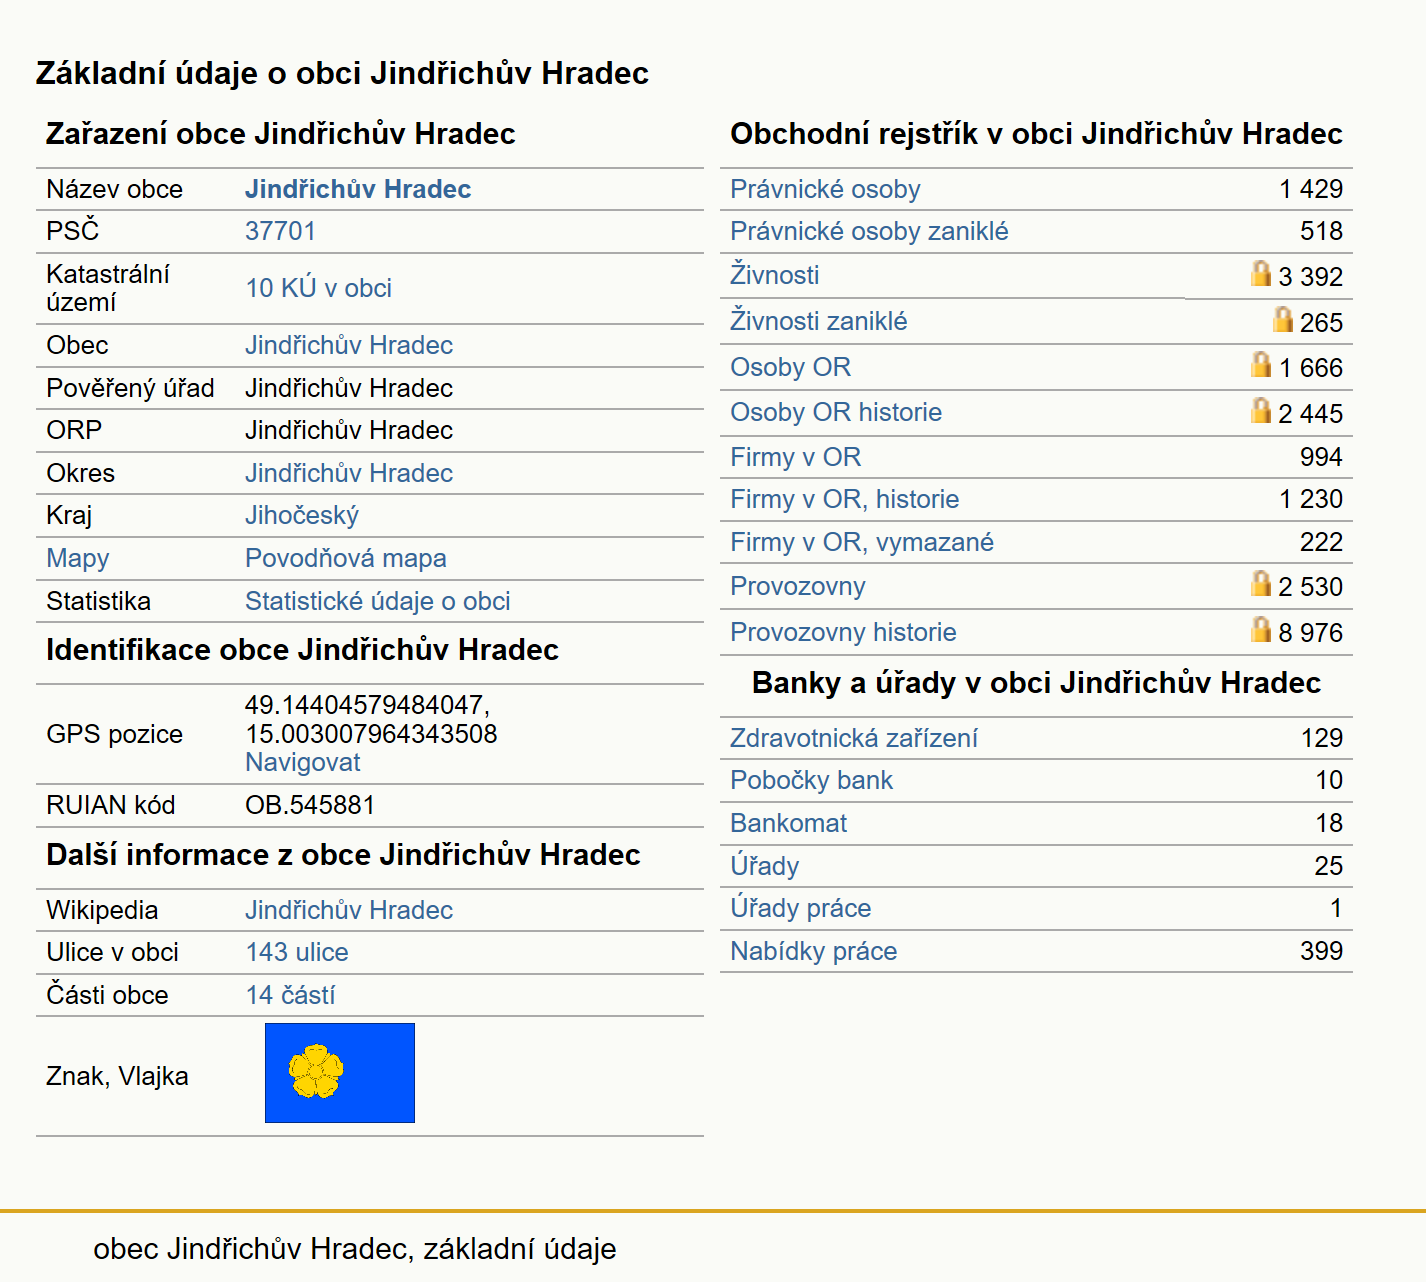Open the Firmy v OR link

coord(796,457)
